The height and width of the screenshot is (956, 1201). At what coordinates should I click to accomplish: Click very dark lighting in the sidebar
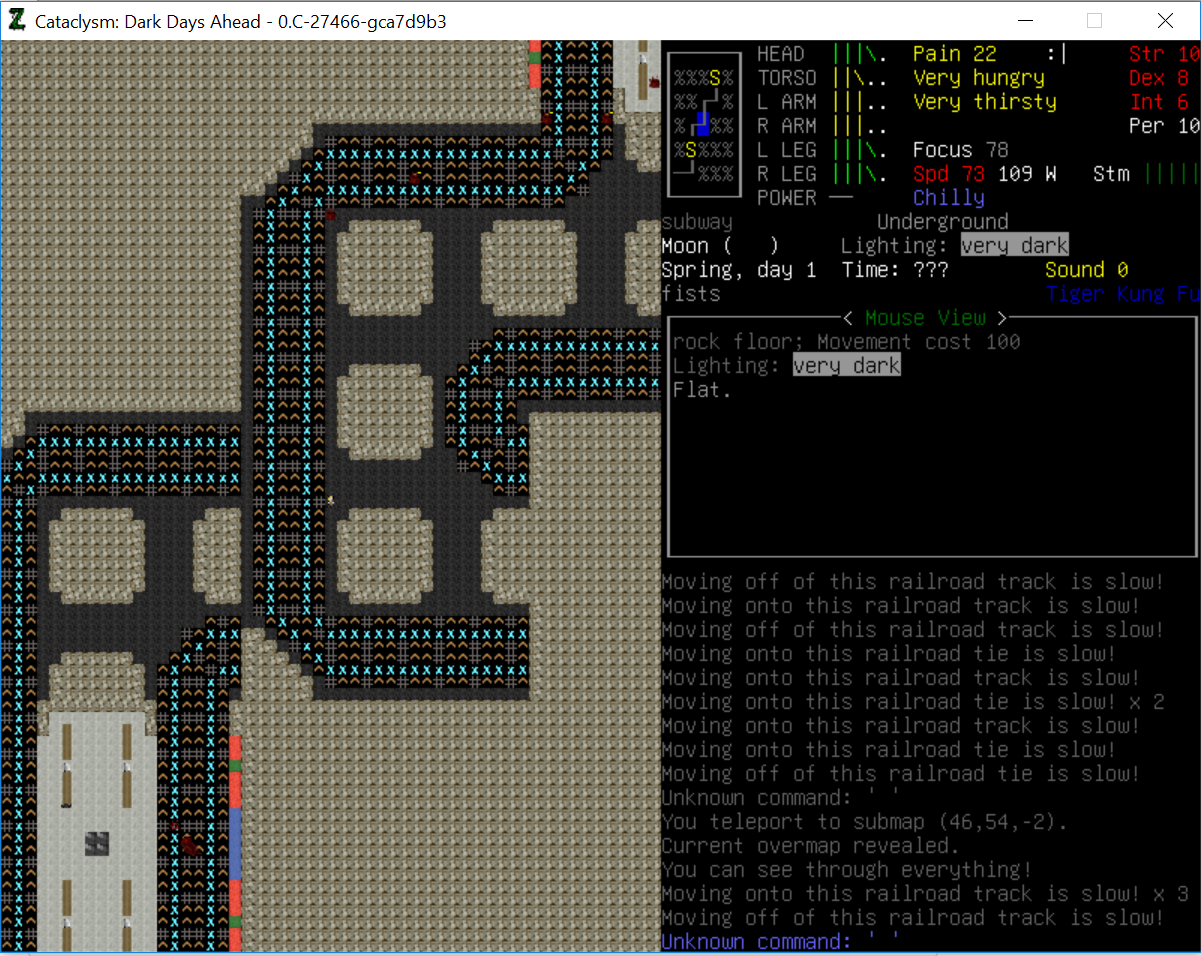click(1015, 246)
